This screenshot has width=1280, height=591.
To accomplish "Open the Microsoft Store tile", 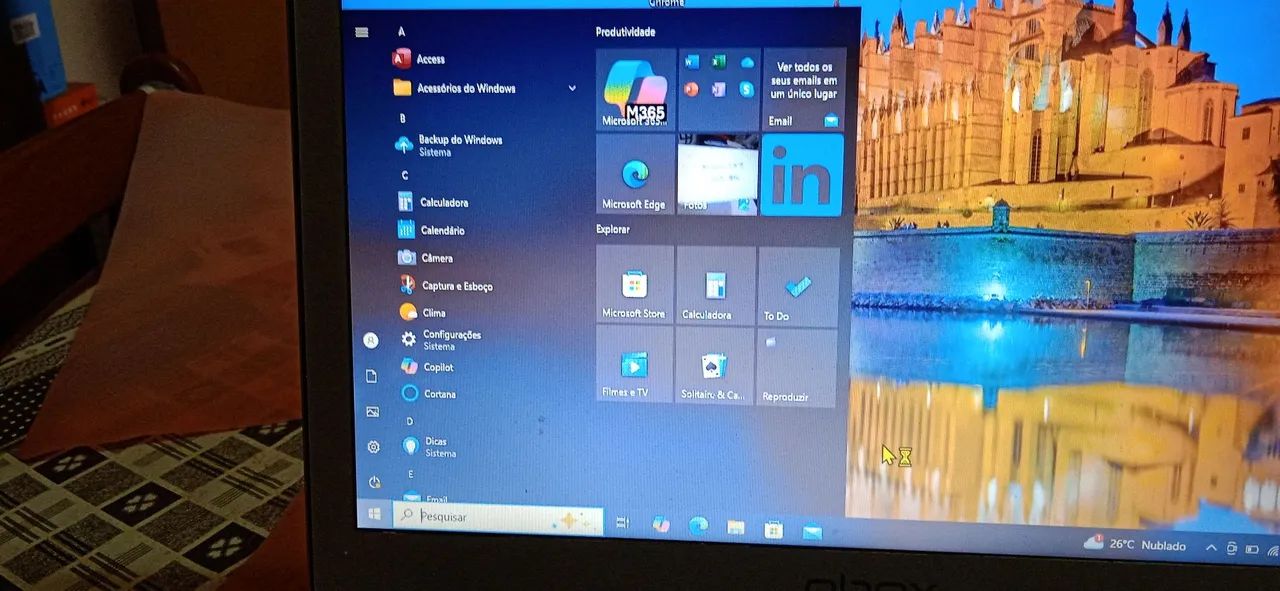I will 634,285.
